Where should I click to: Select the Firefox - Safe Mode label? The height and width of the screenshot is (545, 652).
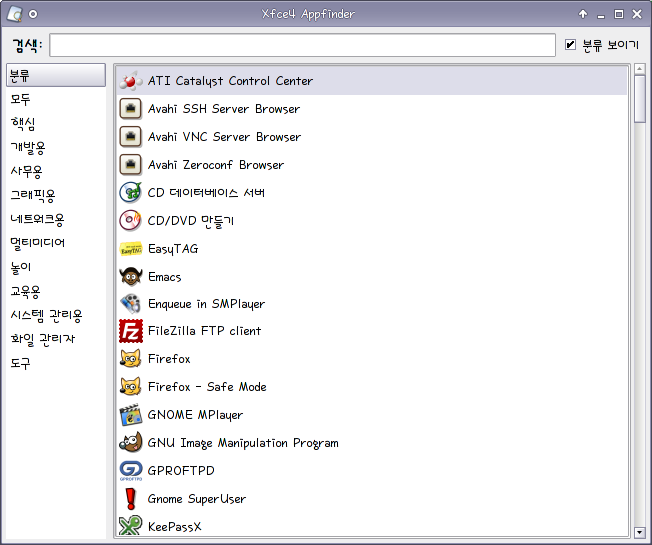tap(207, 387)
